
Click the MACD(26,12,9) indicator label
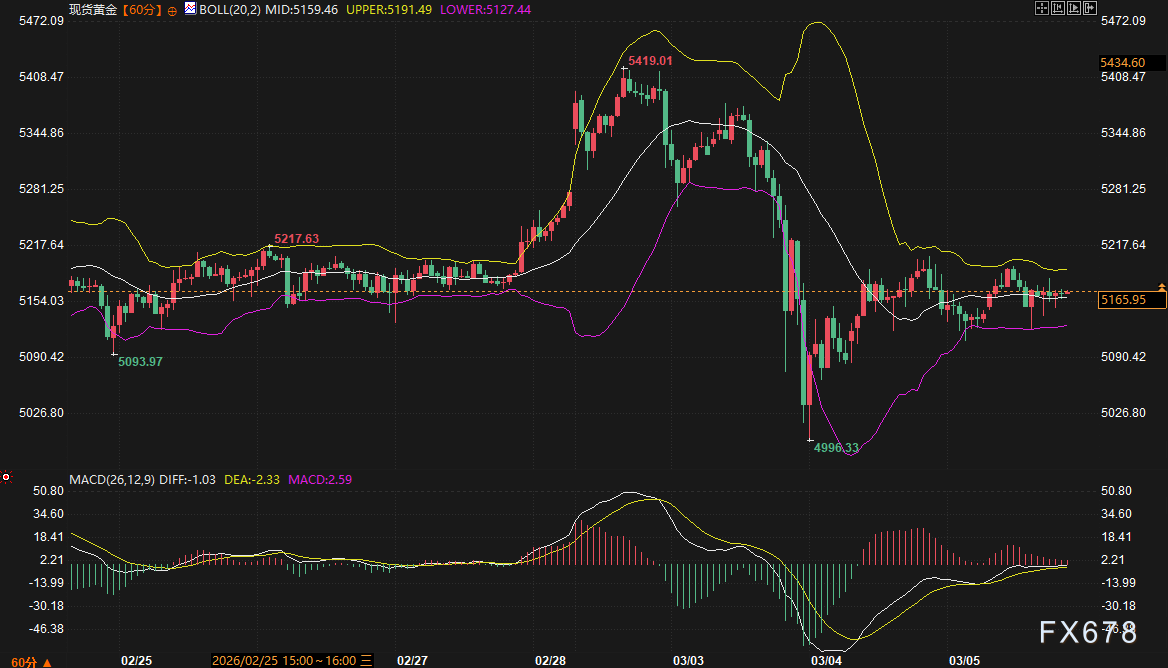(x=111, y=480)
